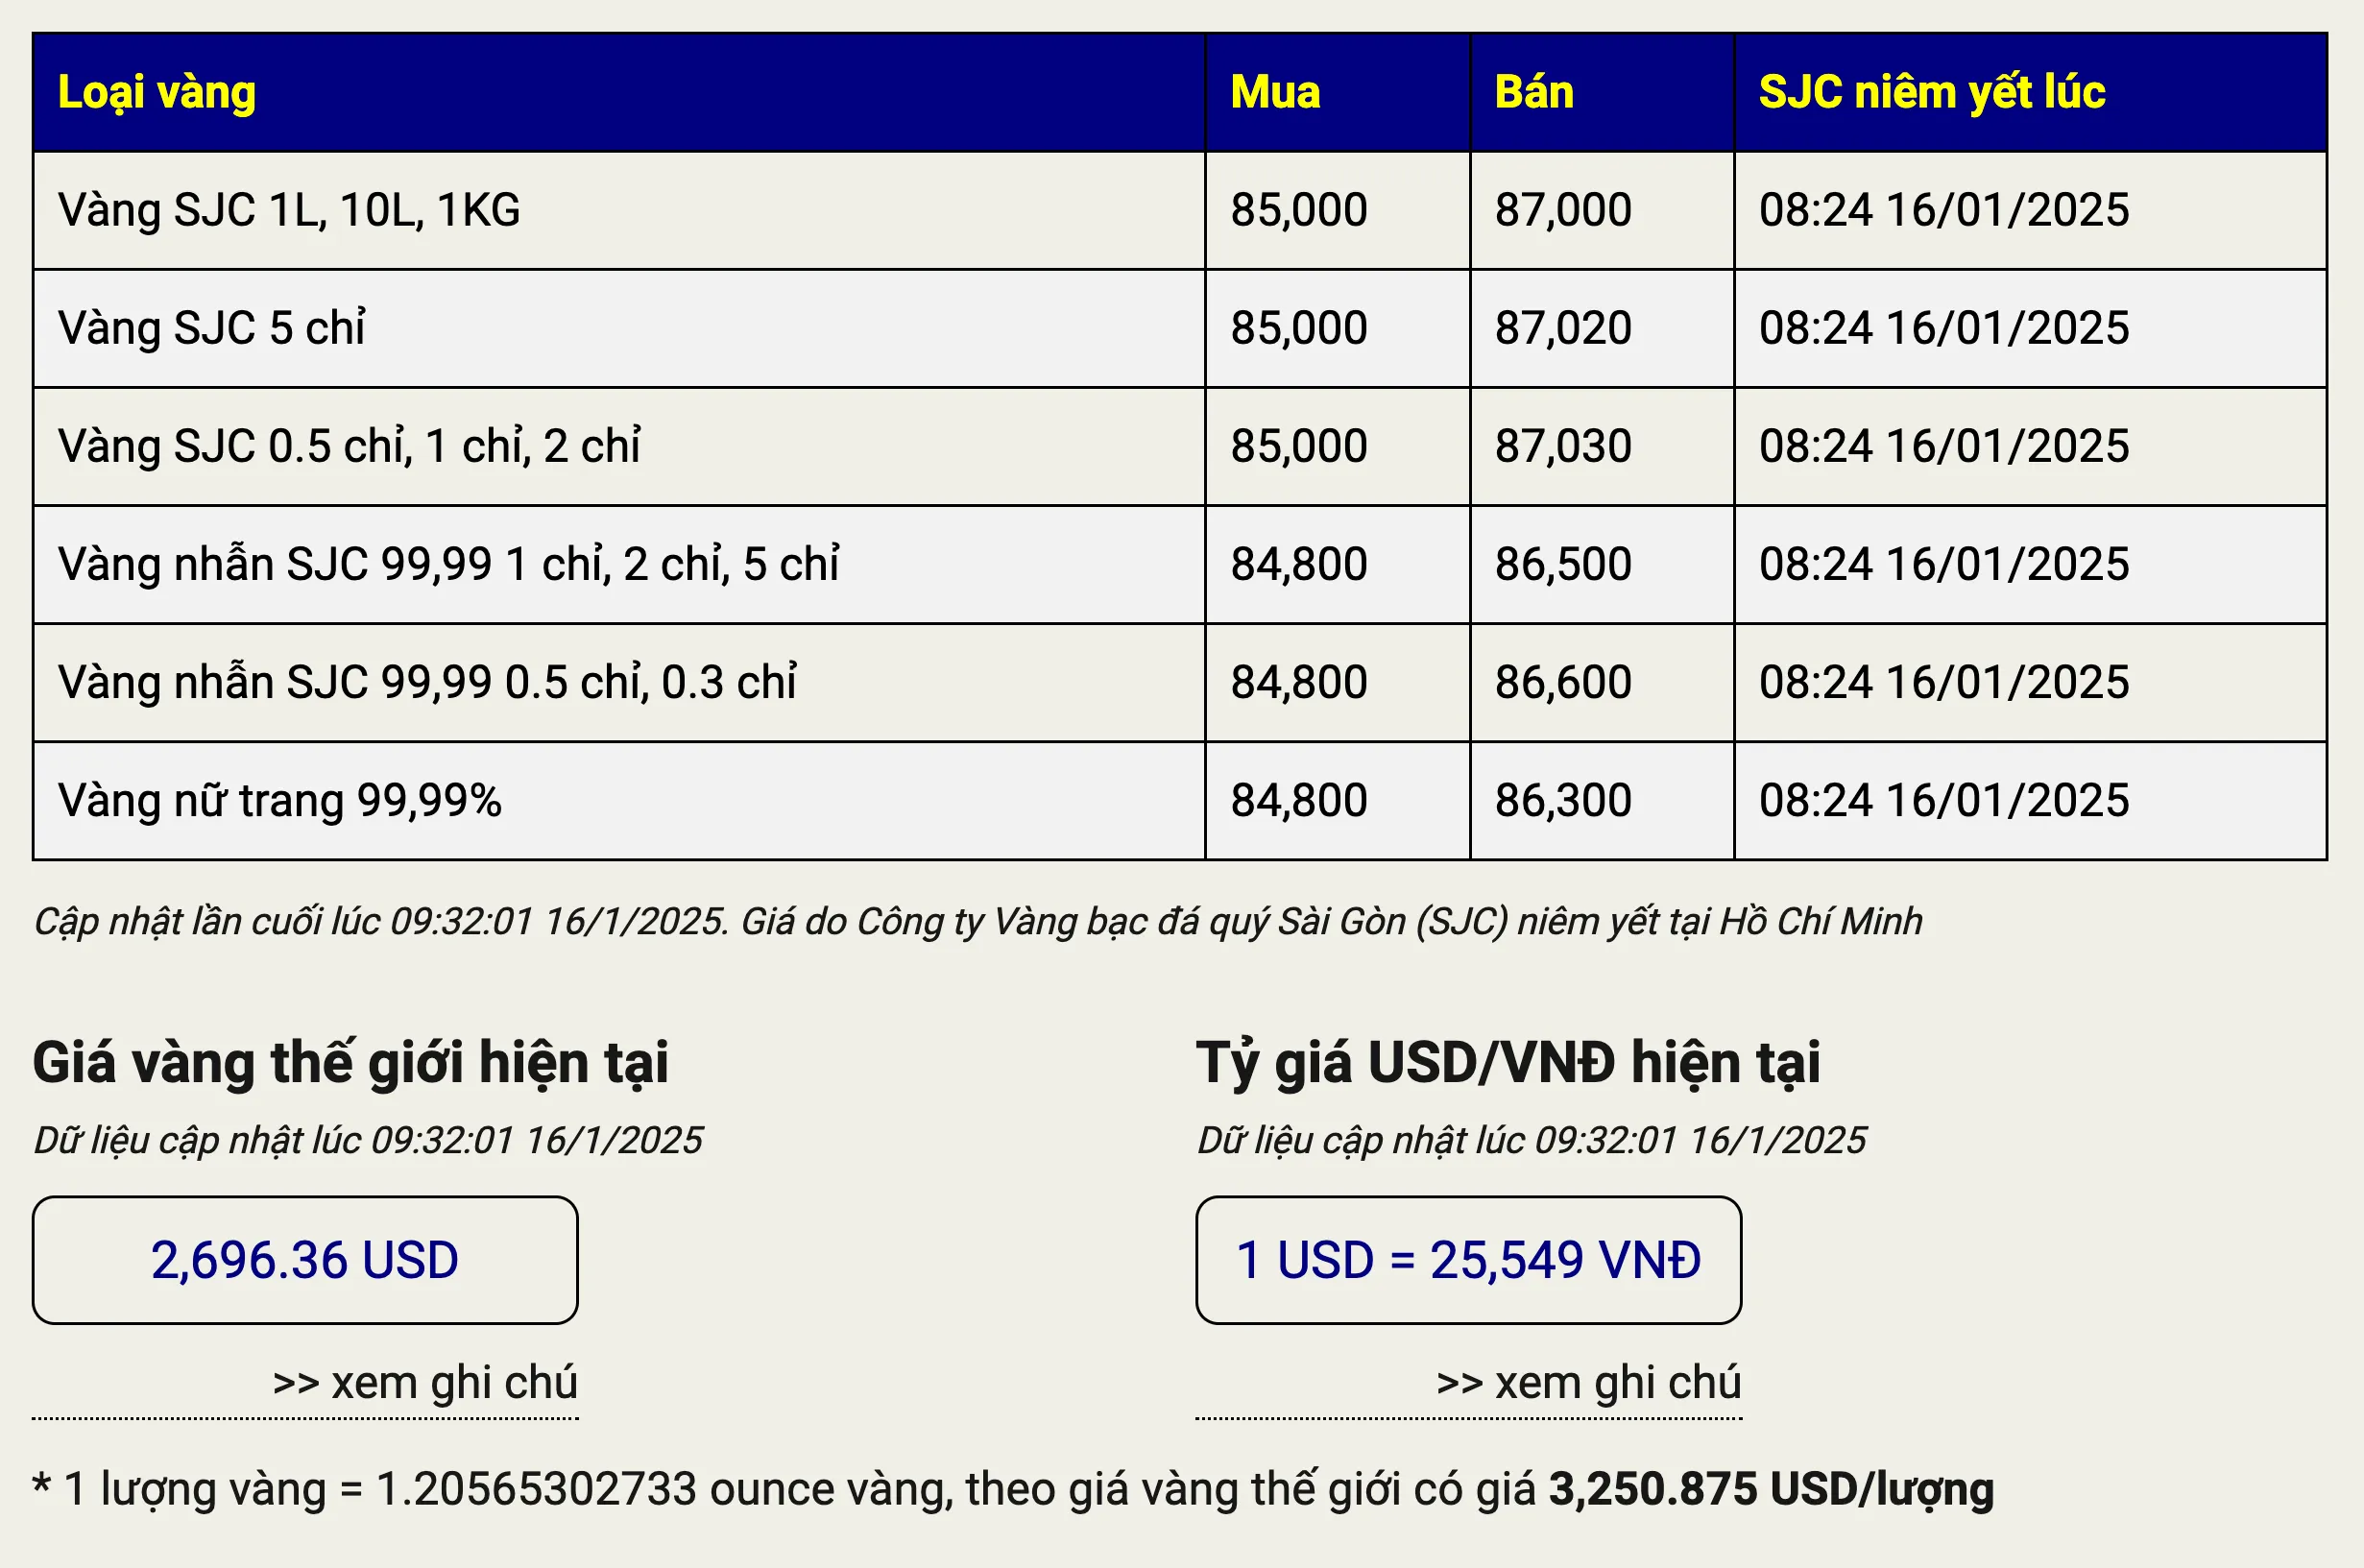
Task: Click the 'Mua' column header
Action: click(x=1275, y=92)
